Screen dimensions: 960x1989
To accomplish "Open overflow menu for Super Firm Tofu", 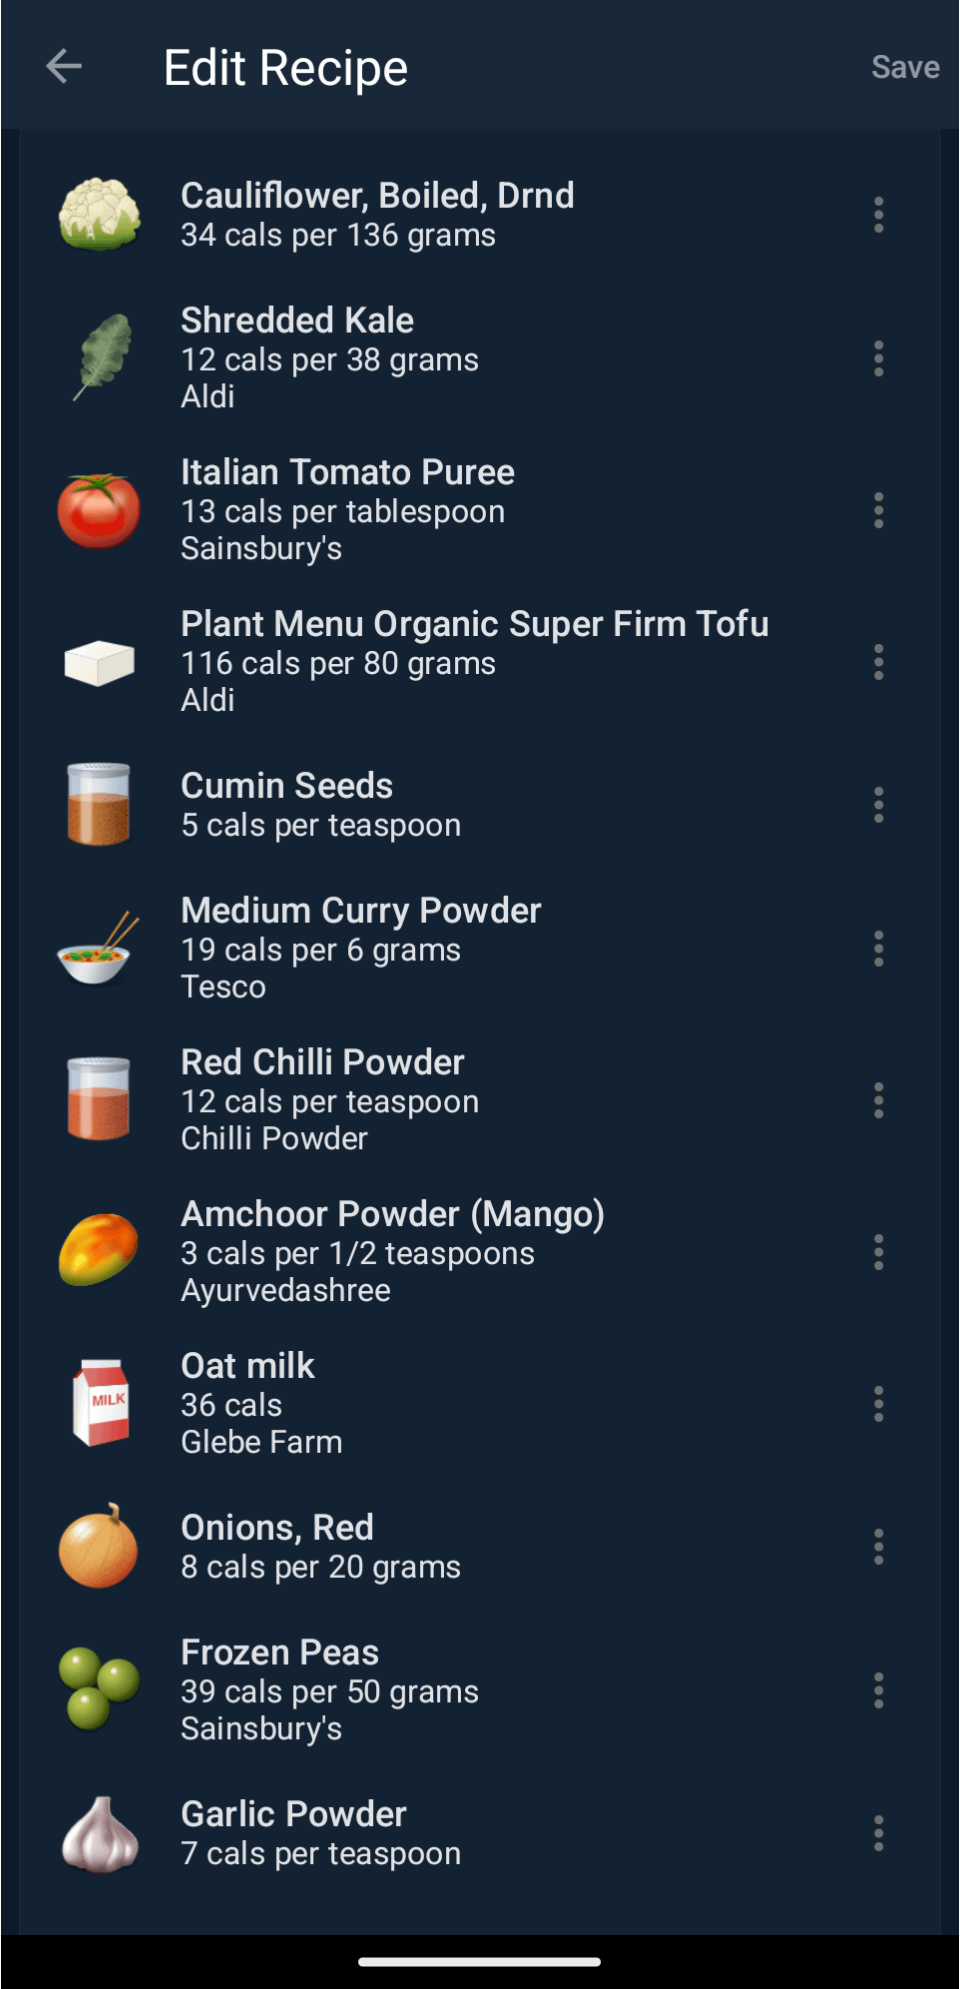I will click(x=878, y=662).
